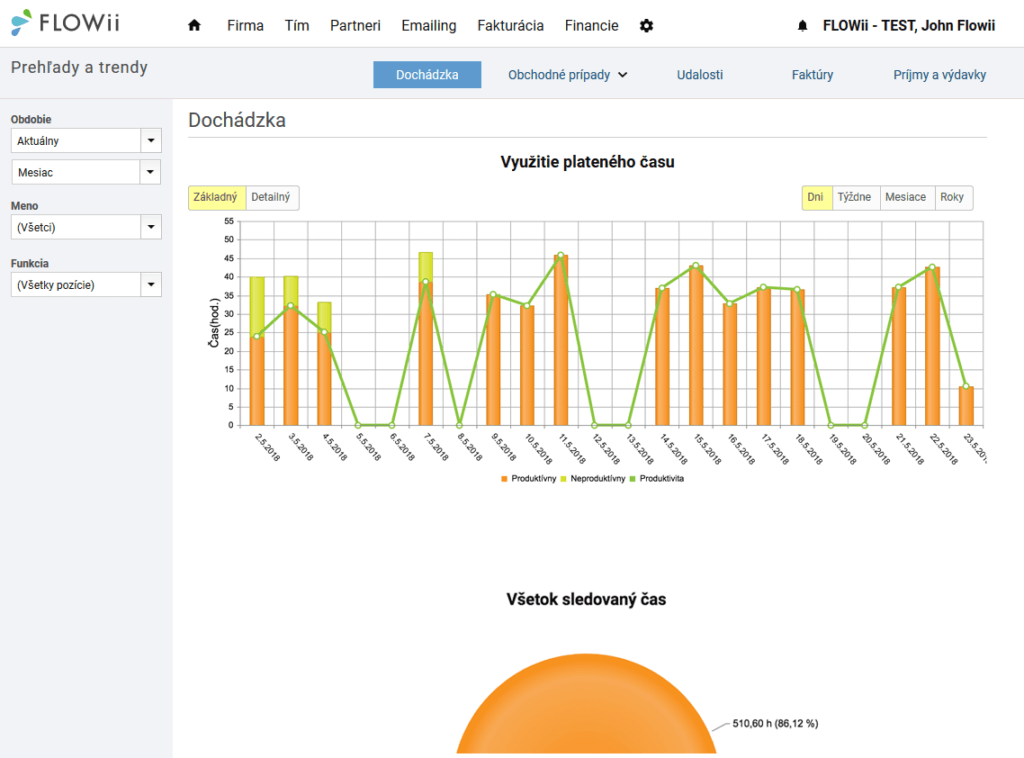Switch to Príjmy a výdavky tab
Viewport: 1024px width, 758px height.
click(x=939, y=74)
